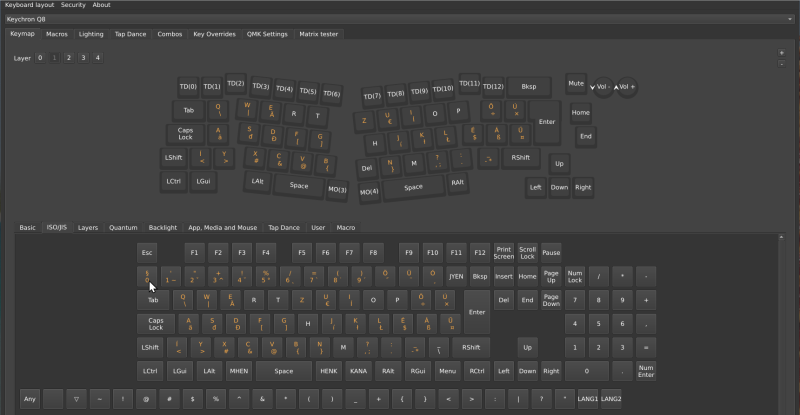Viewport: 800px width, 415px height.
Task: Select the Del key on the keymap
Action: [366, 168]
